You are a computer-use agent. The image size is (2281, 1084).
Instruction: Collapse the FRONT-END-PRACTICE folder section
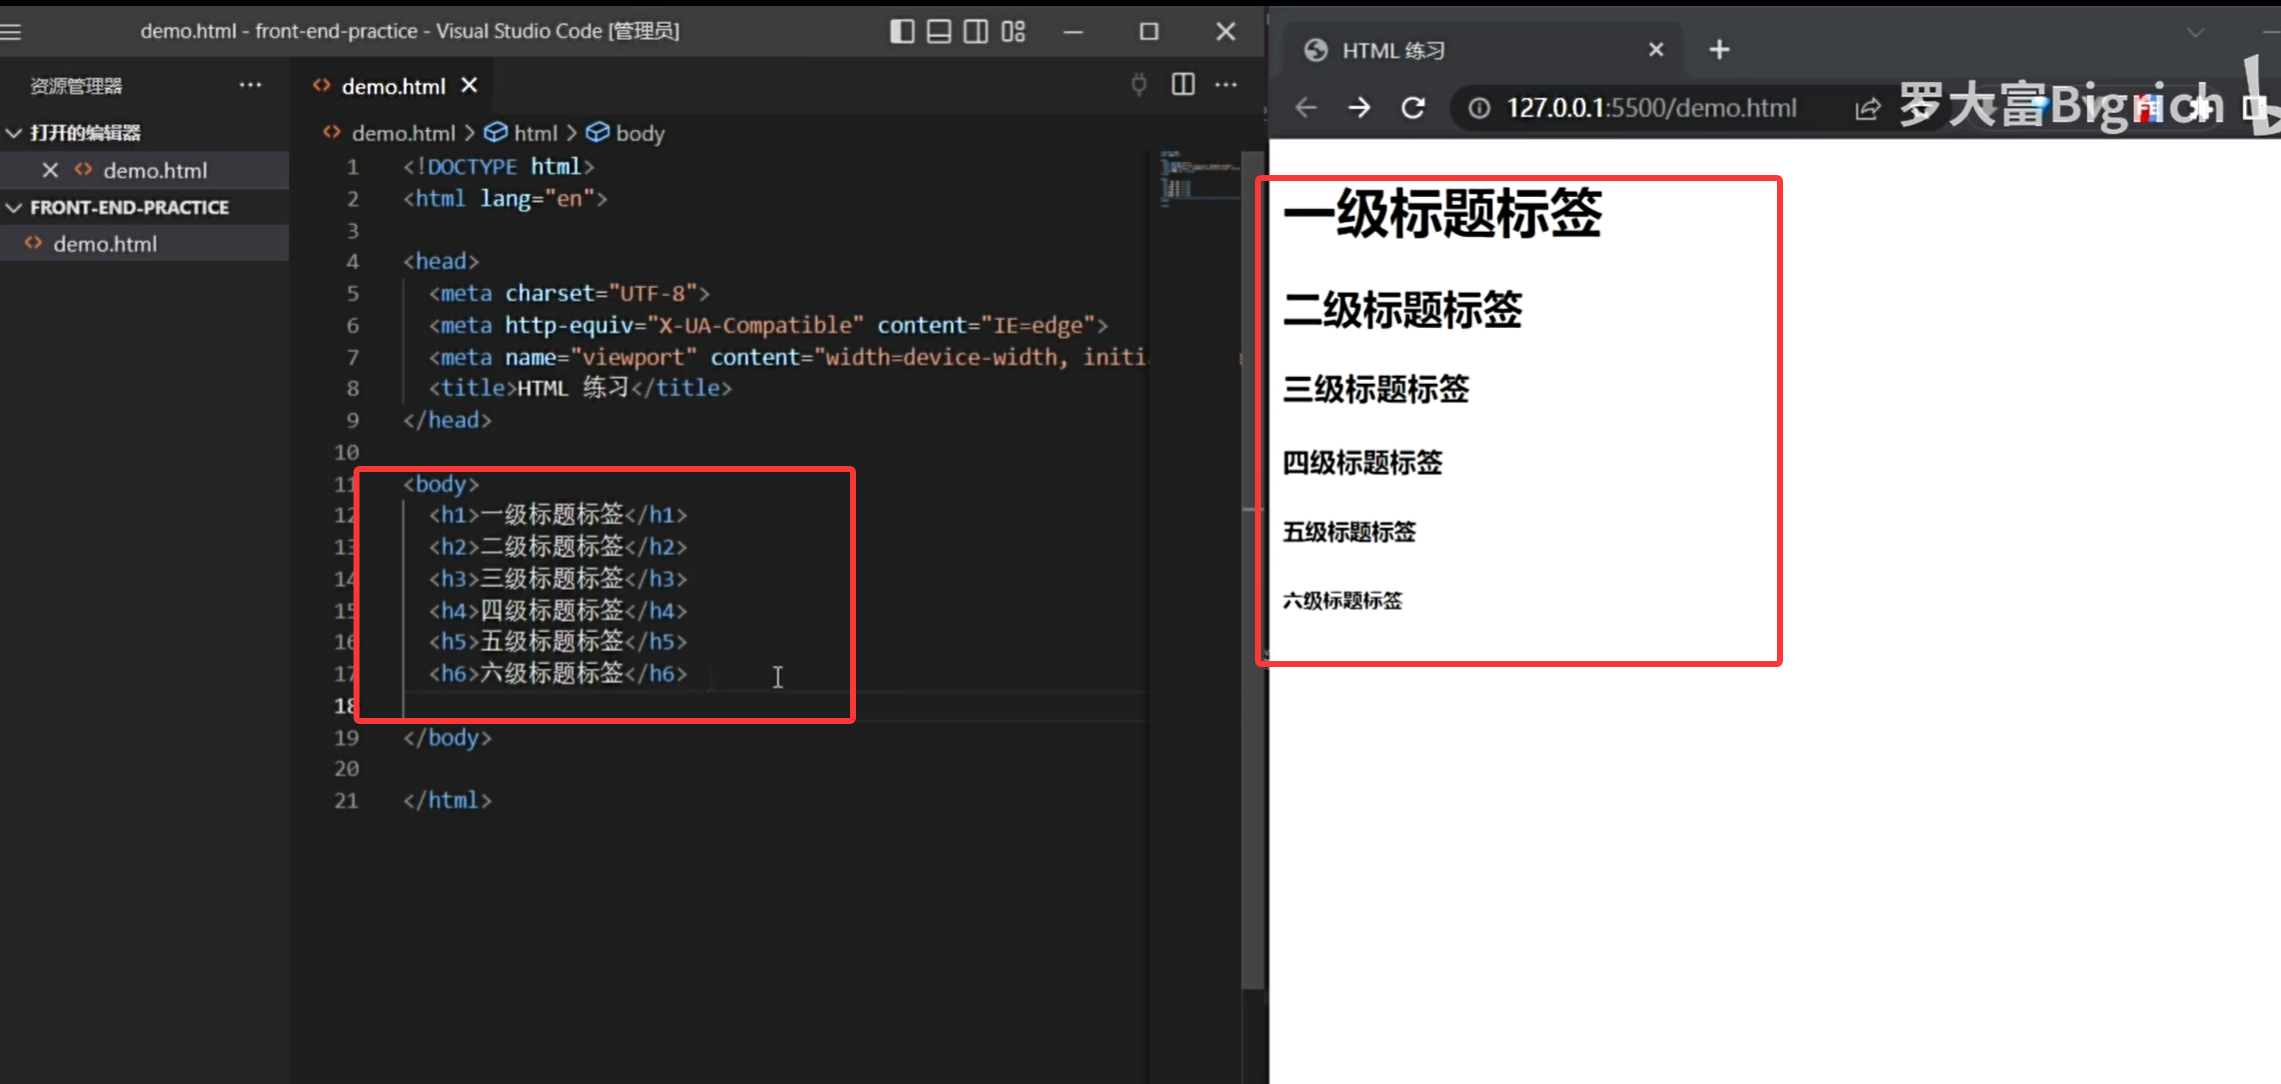[15, 208]
